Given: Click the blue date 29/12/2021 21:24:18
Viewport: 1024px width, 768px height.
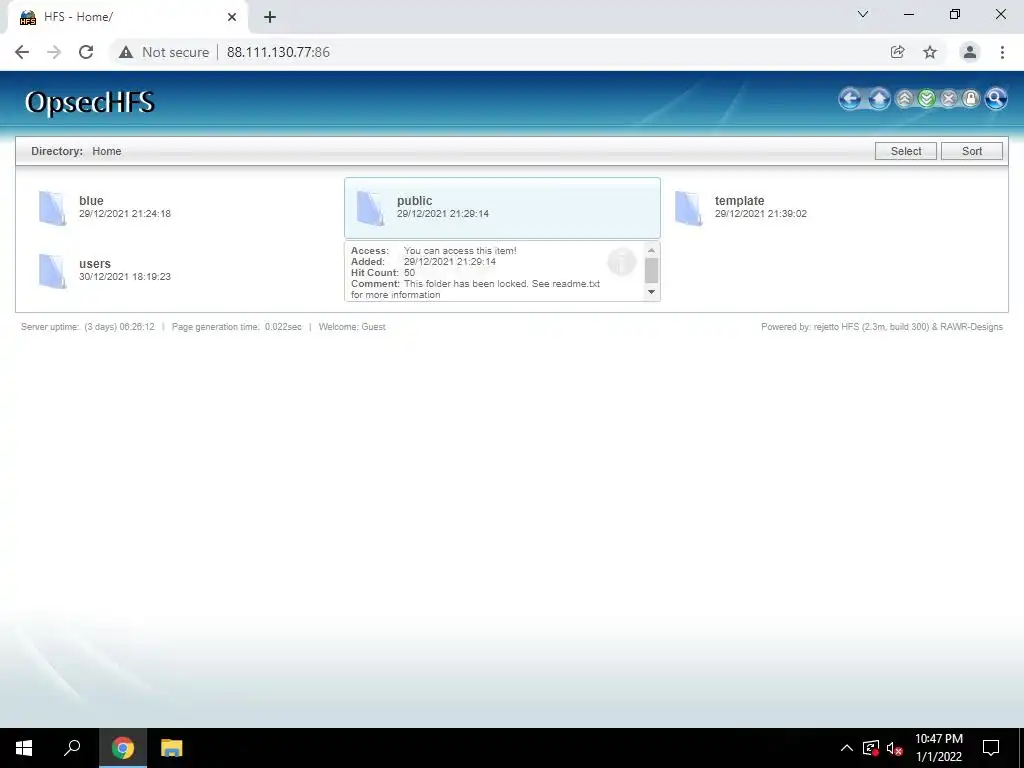Looking at the screenshot, I should pyautogui.click(x=125, y=214).
